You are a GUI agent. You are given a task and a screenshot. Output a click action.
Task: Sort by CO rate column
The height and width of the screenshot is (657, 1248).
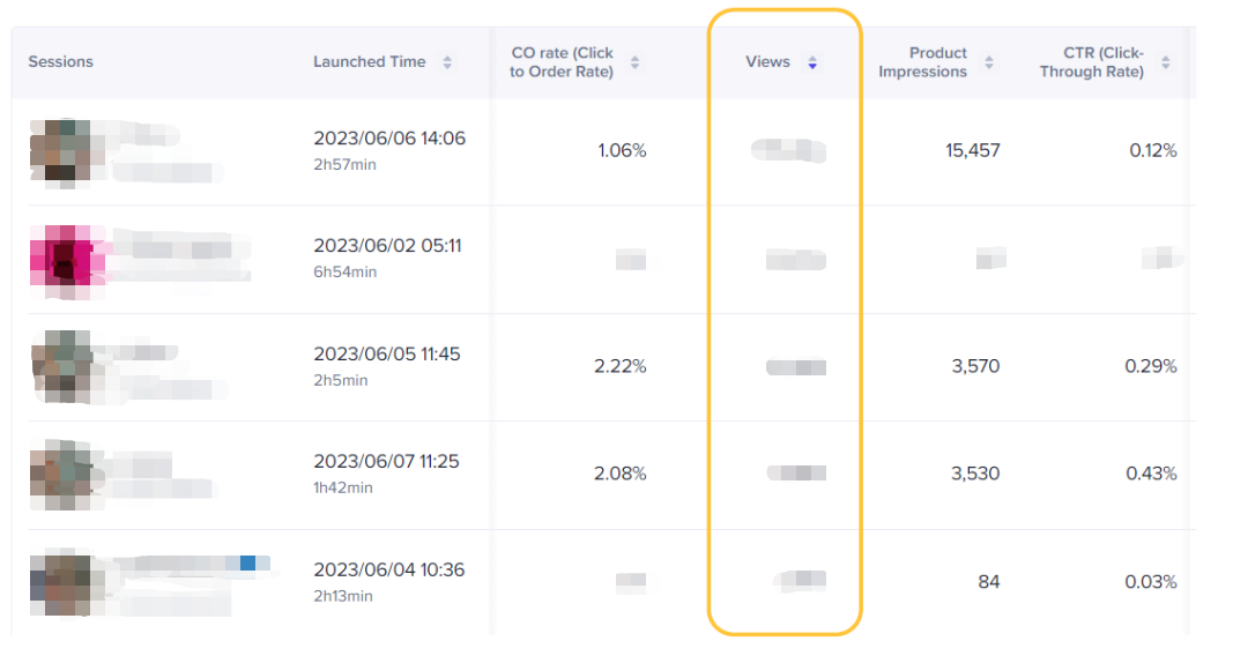coord(635,62)
